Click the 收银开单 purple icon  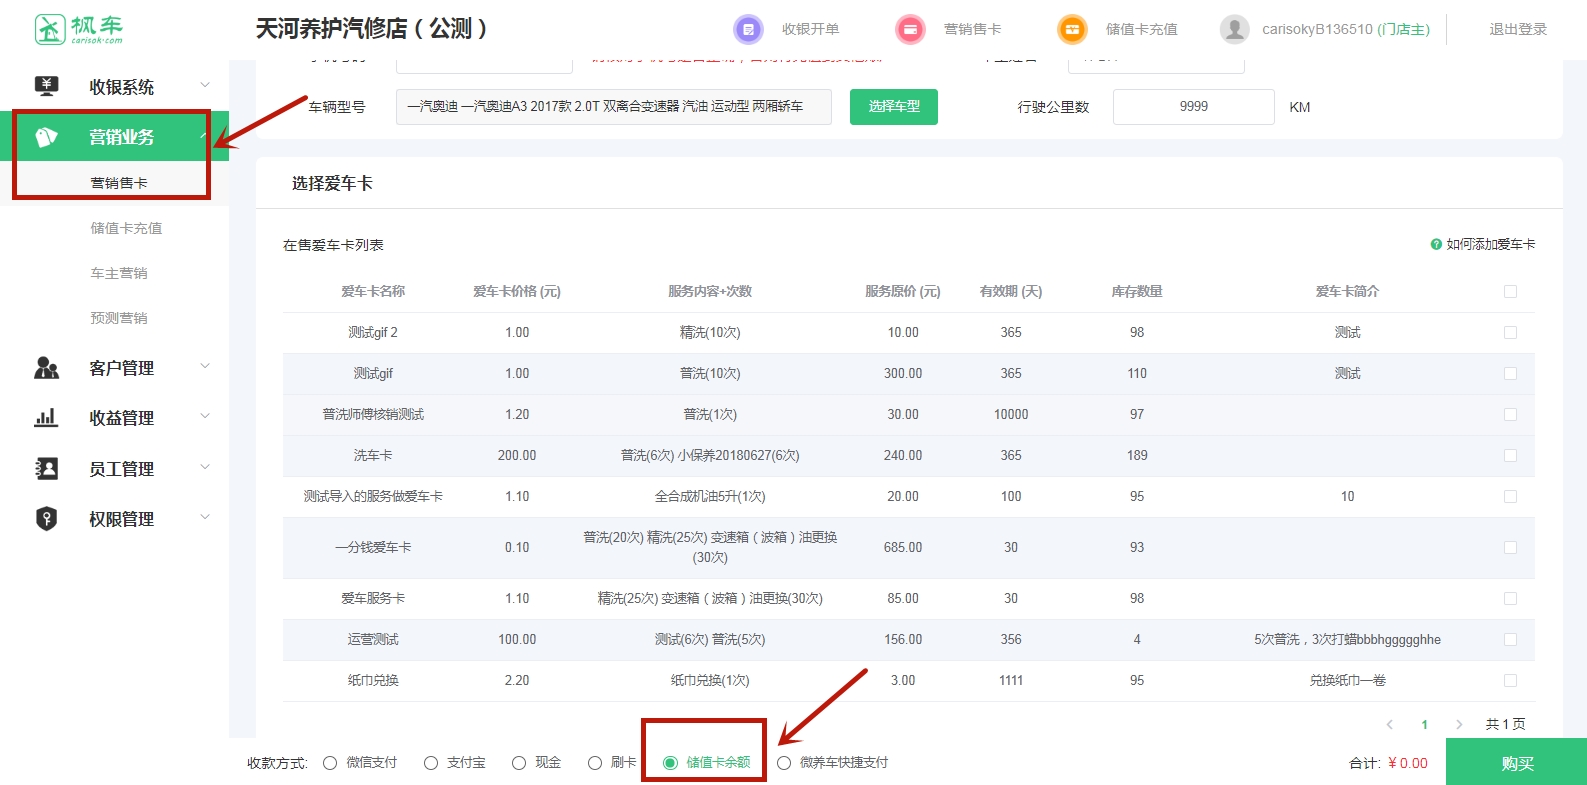click(x=748, y=29)
